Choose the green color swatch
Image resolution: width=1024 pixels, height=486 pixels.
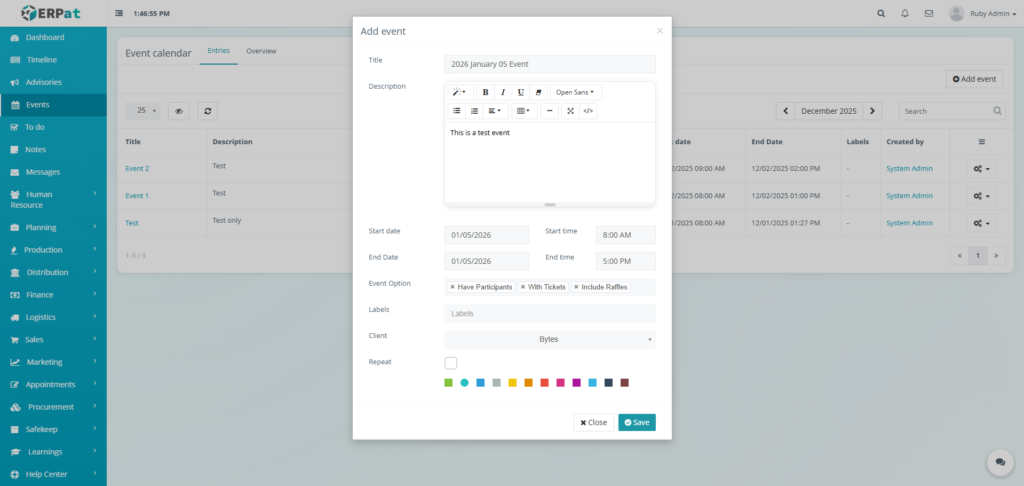coord(449,383)
